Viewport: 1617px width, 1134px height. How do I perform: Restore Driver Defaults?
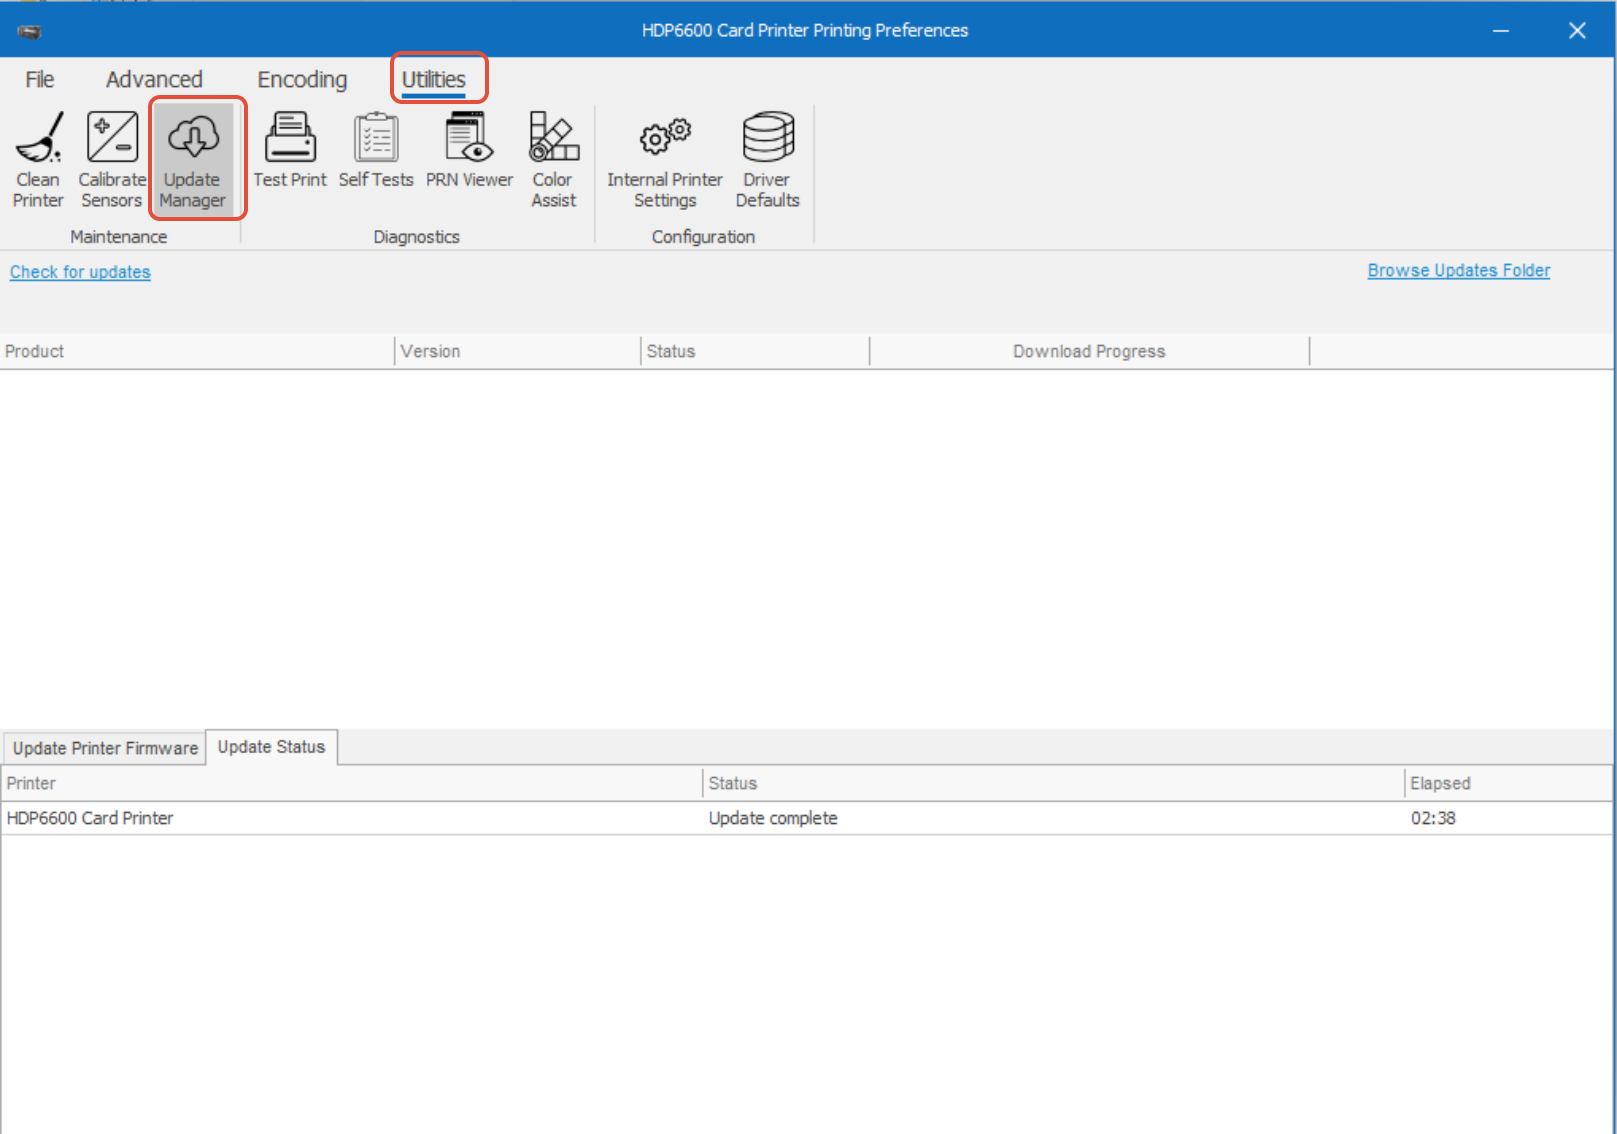(767, 160)
